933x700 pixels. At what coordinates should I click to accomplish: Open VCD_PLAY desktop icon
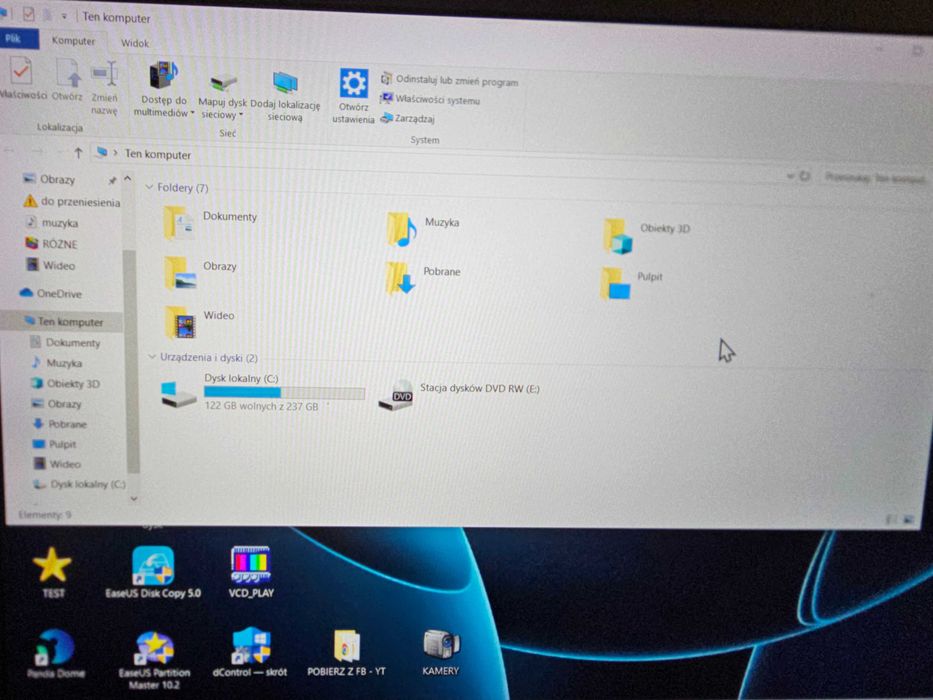click(x=251, y=572)
